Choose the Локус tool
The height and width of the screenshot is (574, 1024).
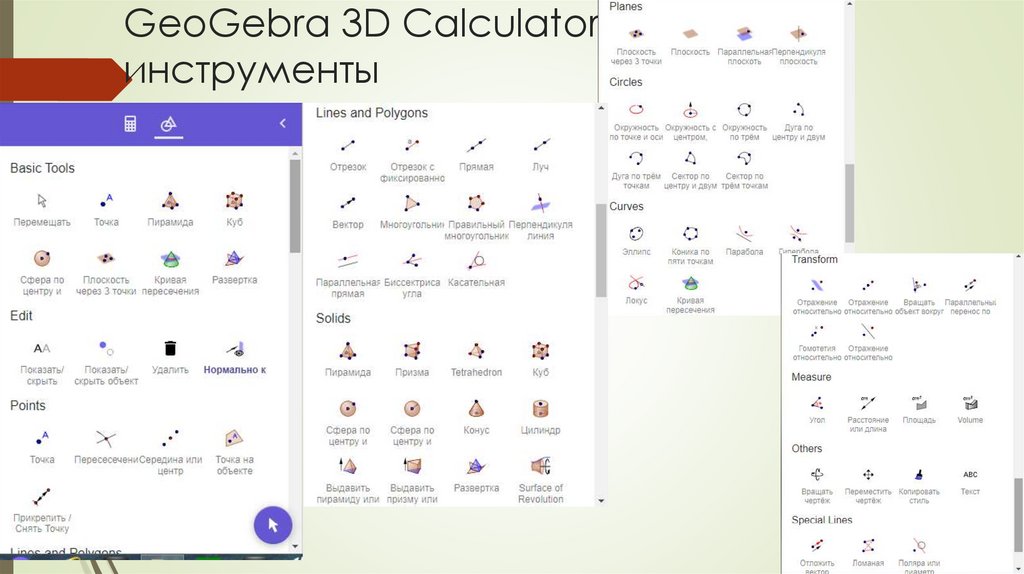click(x=636, y=289)
